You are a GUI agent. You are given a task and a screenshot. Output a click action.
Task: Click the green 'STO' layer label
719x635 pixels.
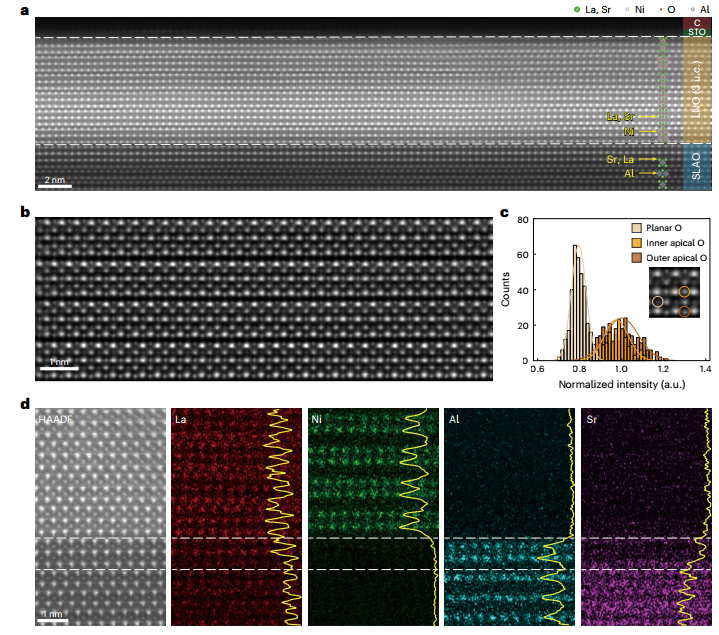[697, 32]
